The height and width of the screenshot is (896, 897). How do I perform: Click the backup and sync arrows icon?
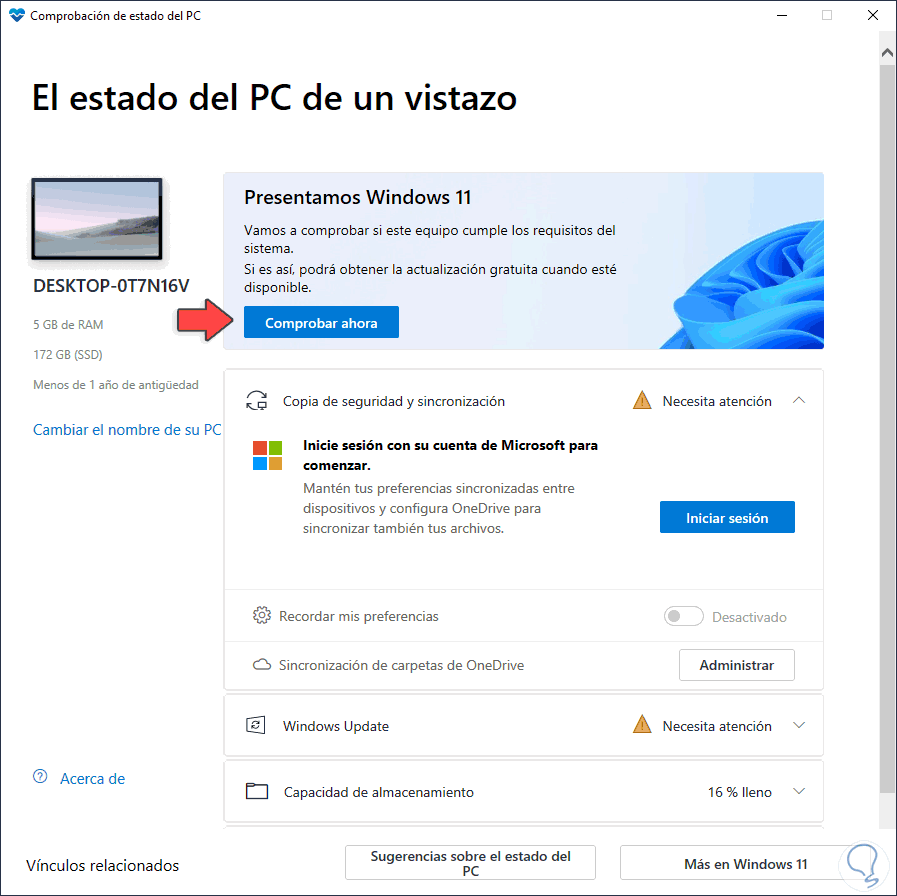click(x=256, y=401)
